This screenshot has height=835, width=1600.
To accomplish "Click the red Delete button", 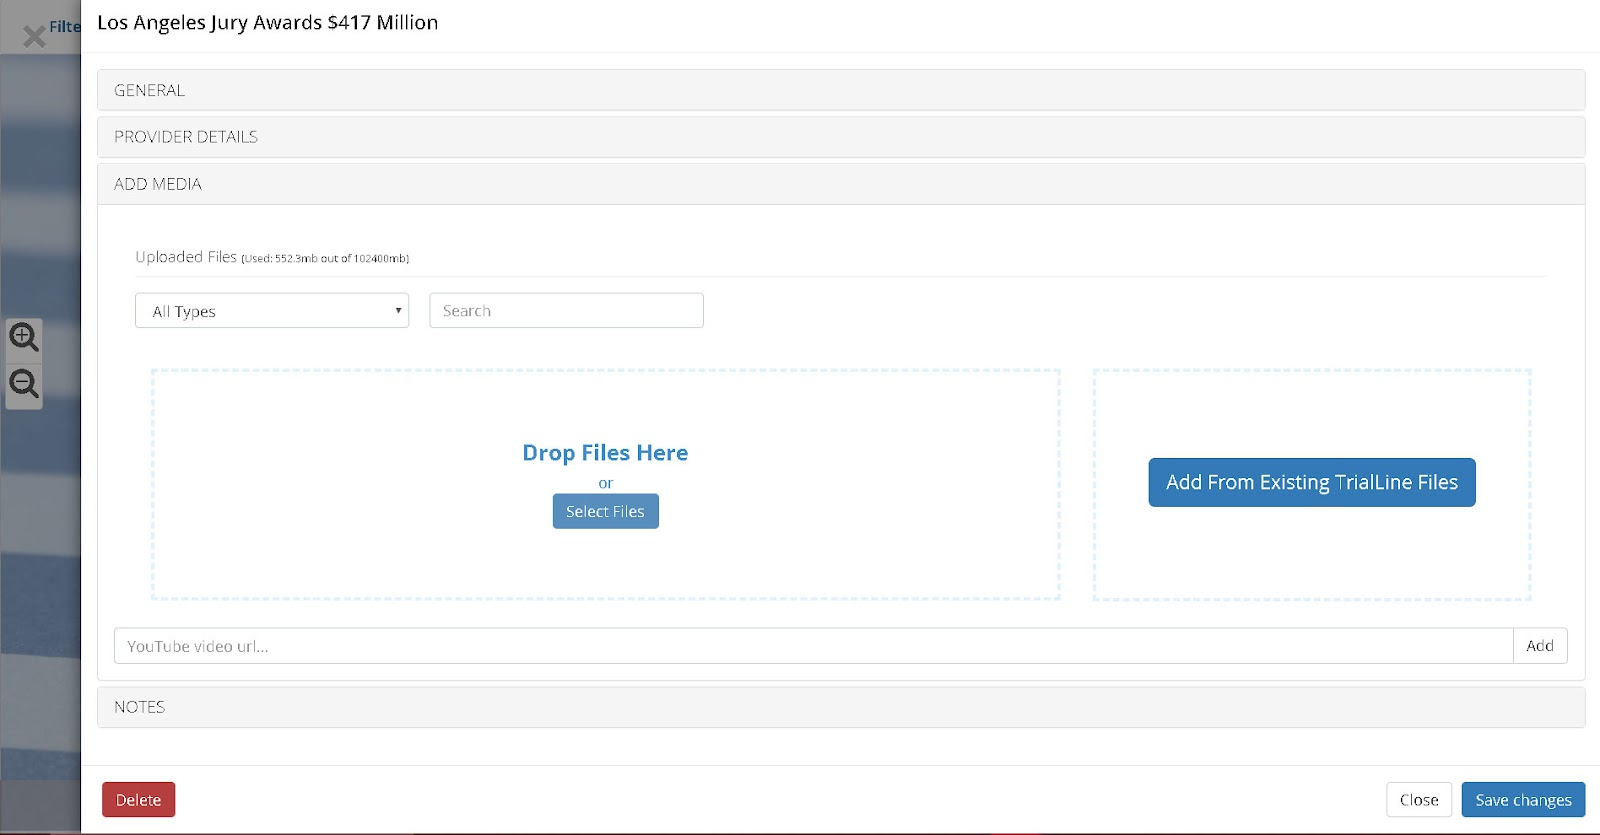I will pyautogui.click(x=138, y=800).
